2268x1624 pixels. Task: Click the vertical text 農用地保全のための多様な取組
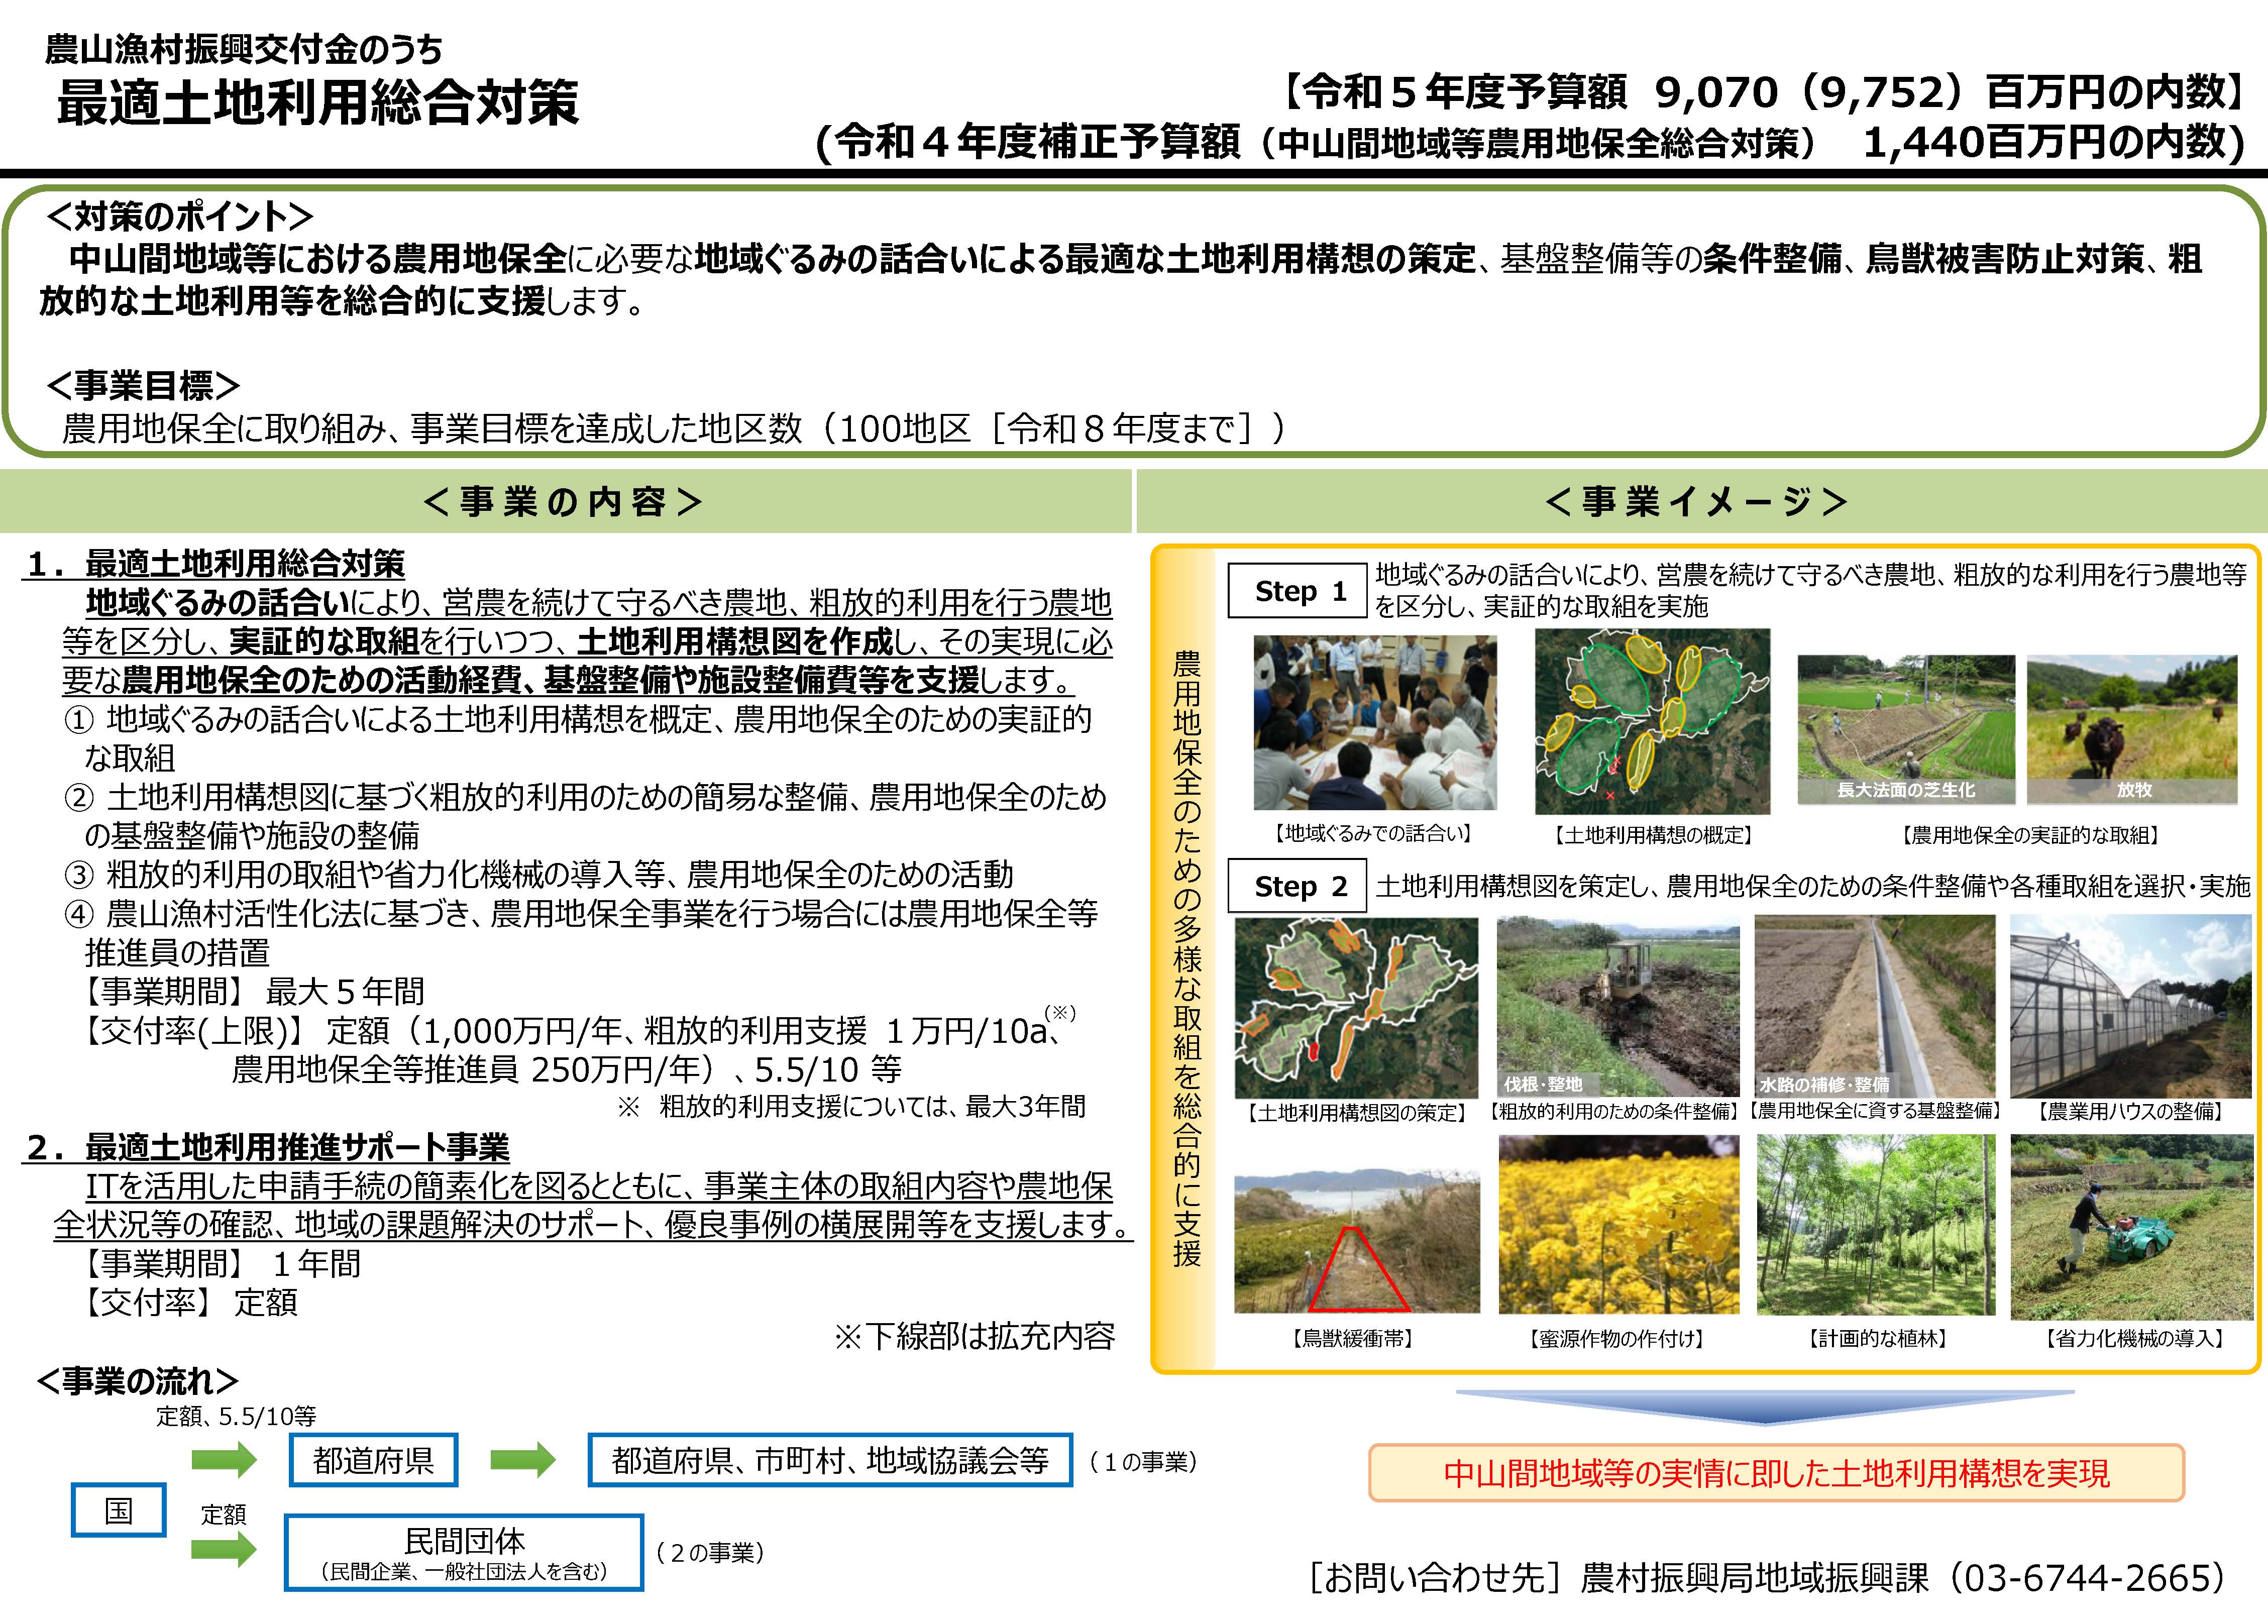point(1186,958)
